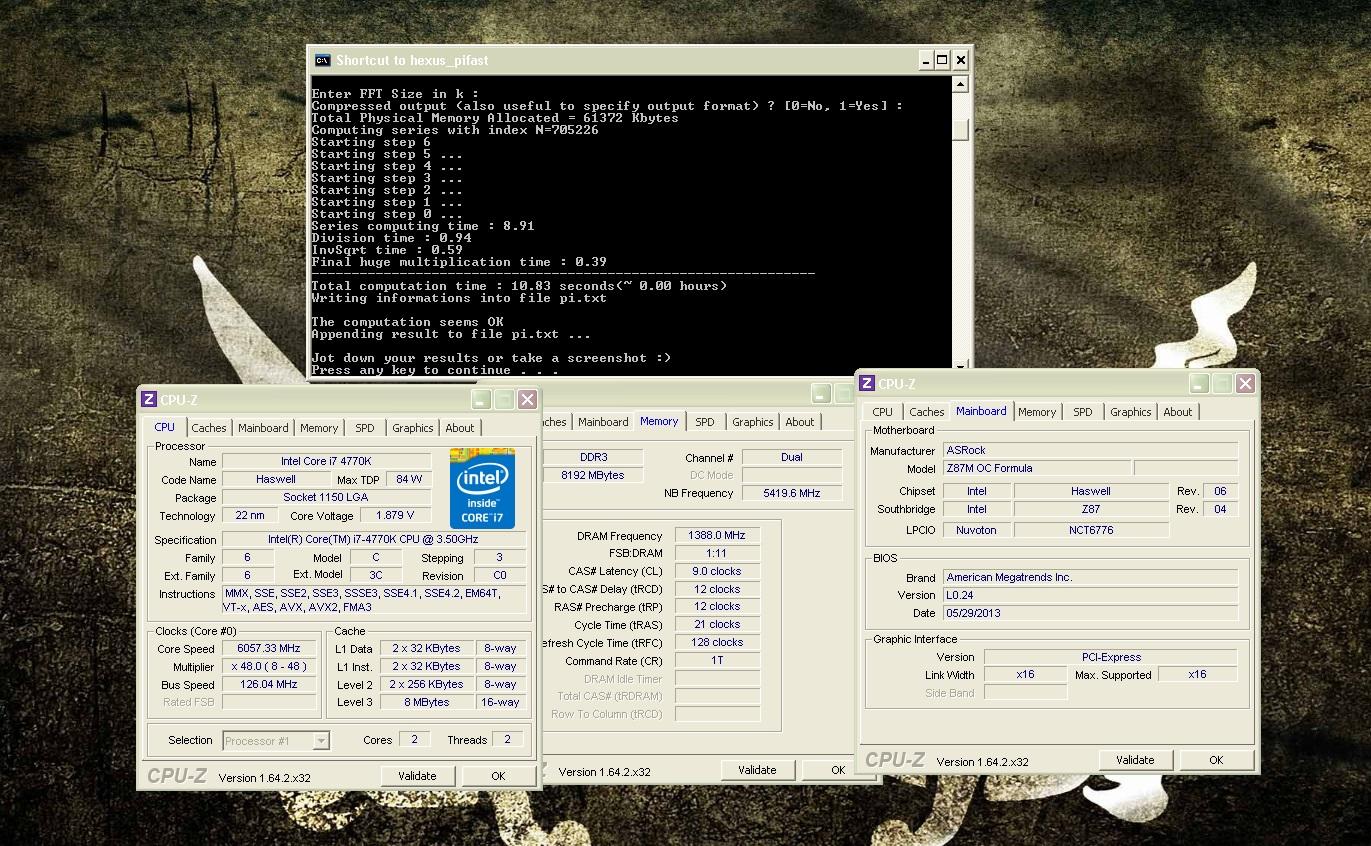This screenshot has width=1371, height=846.
Task: Click the Intel Core i7 logo badge
Action: tap(483, 488)
